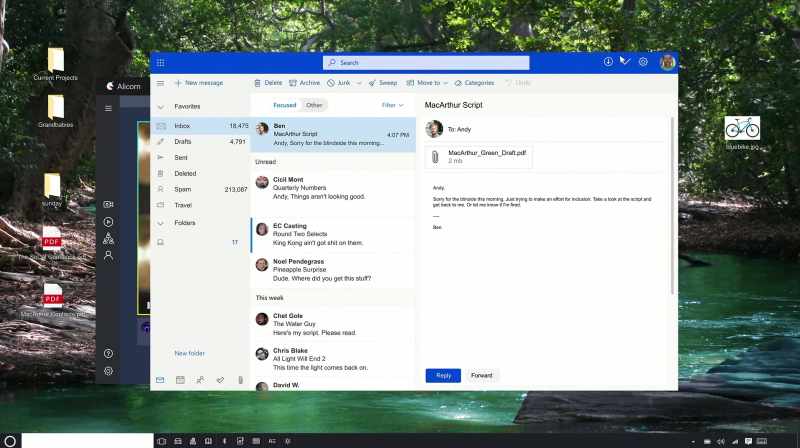Image resolution: width=800 pixels, height=448 pixels.
Task: Open the Spam folder
Action: 201,189
